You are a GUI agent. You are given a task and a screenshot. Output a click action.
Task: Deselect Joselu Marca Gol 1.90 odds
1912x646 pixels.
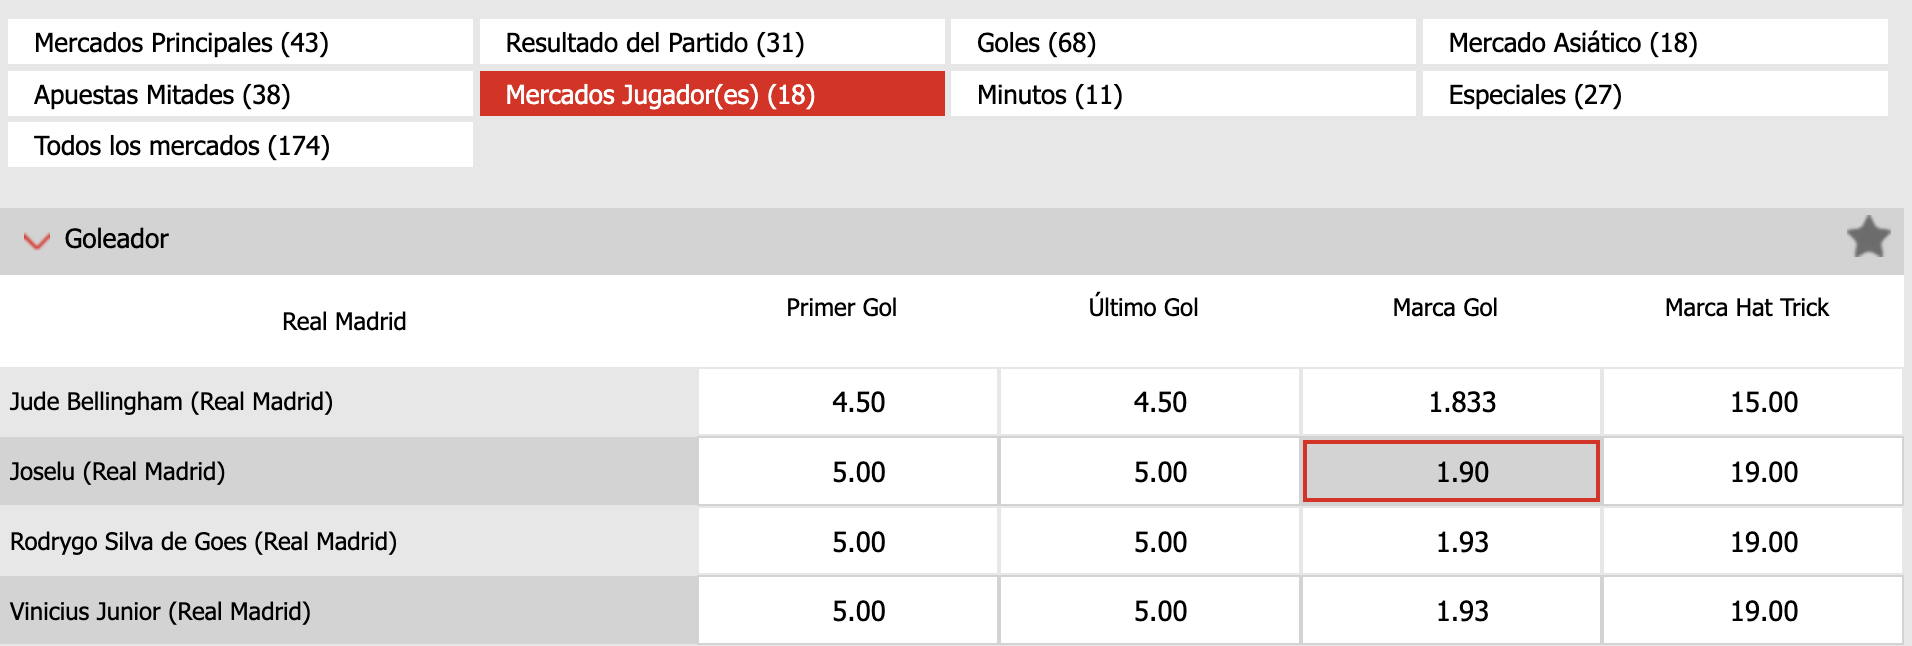click(x=1451, y=471)
